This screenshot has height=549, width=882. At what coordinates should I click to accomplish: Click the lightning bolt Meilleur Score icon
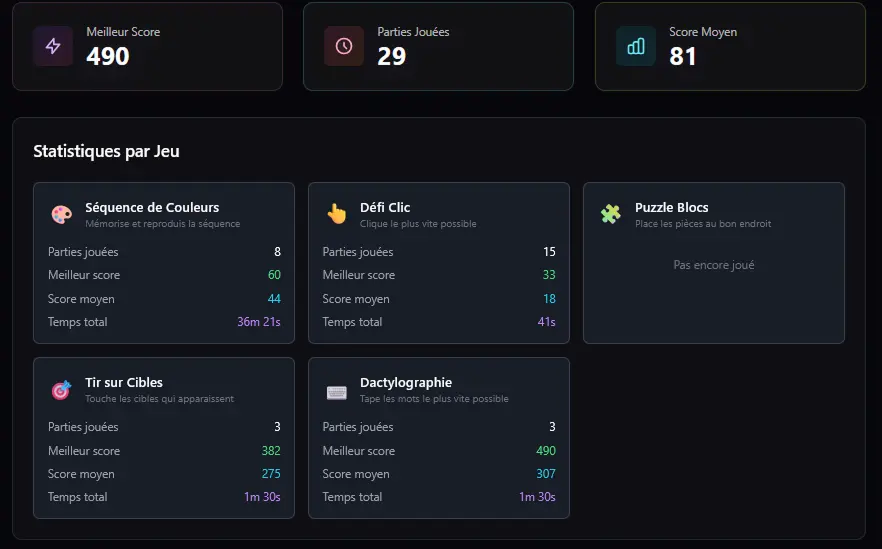coord(53,46)
